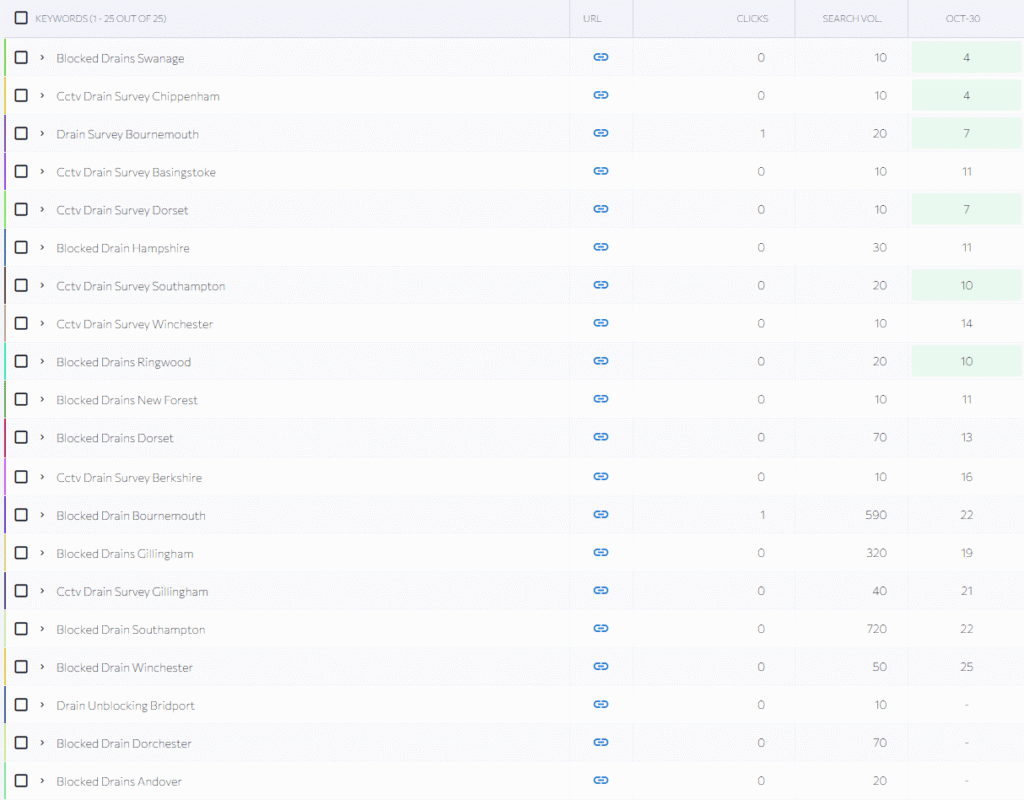Screen dimensions: 1024x800
Task: Click the Cctv Drain Survey Gillingham keyword
Action: (132, 592)
